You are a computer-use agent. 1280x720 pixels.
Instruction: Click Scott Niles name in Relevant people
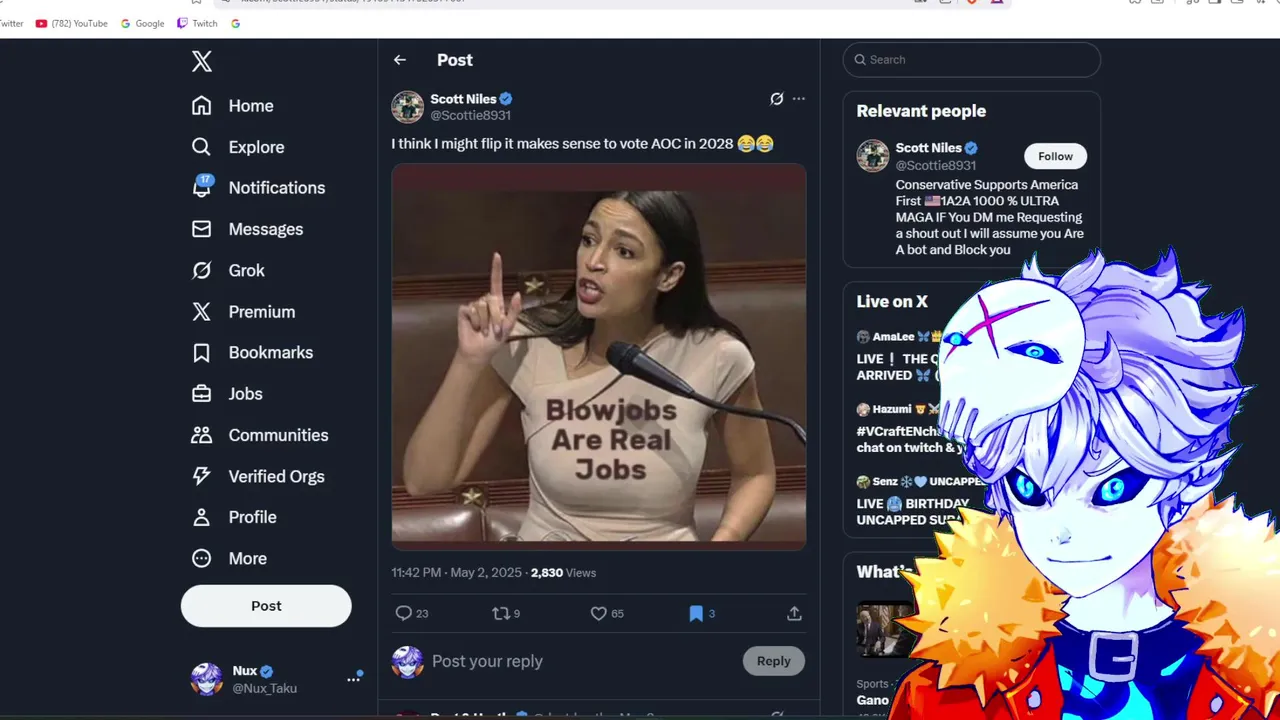(929, 148)
